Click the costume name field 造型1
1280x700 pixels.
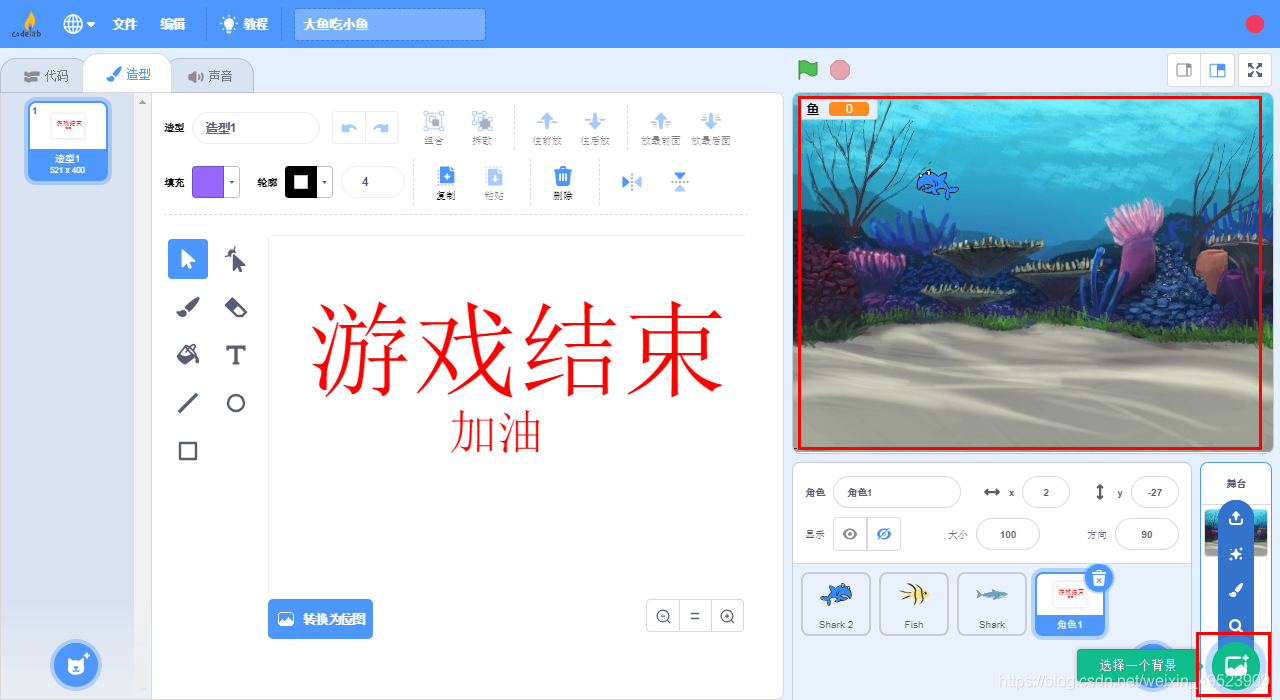[x=256, y=127]
